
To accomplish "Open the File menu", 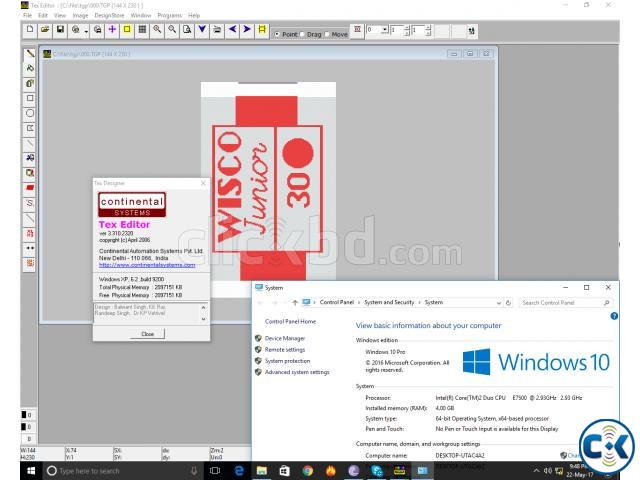I will pyautogui.click(x=27, y=16).
